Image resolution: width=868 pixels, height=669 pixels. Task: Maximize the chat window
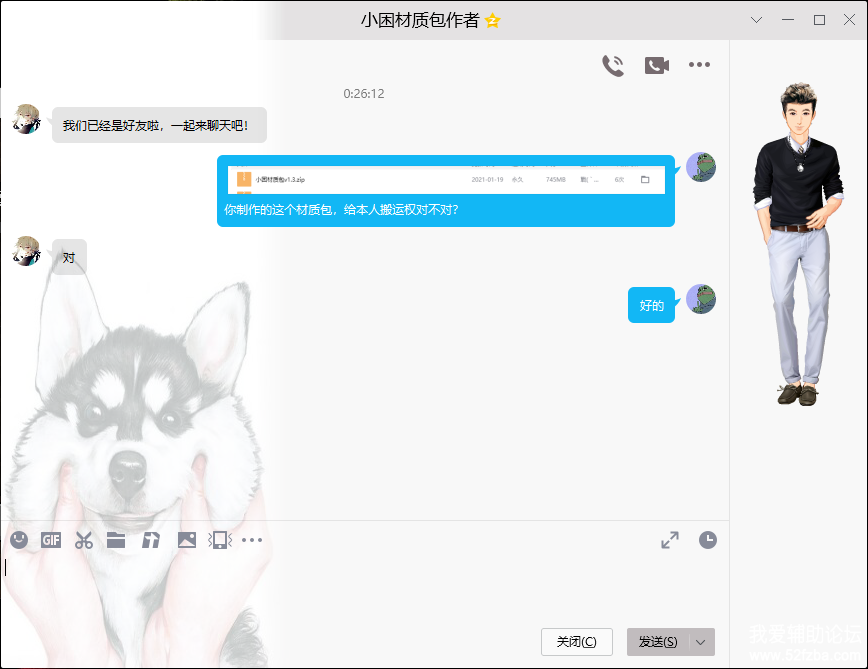[x=819, y=20]
